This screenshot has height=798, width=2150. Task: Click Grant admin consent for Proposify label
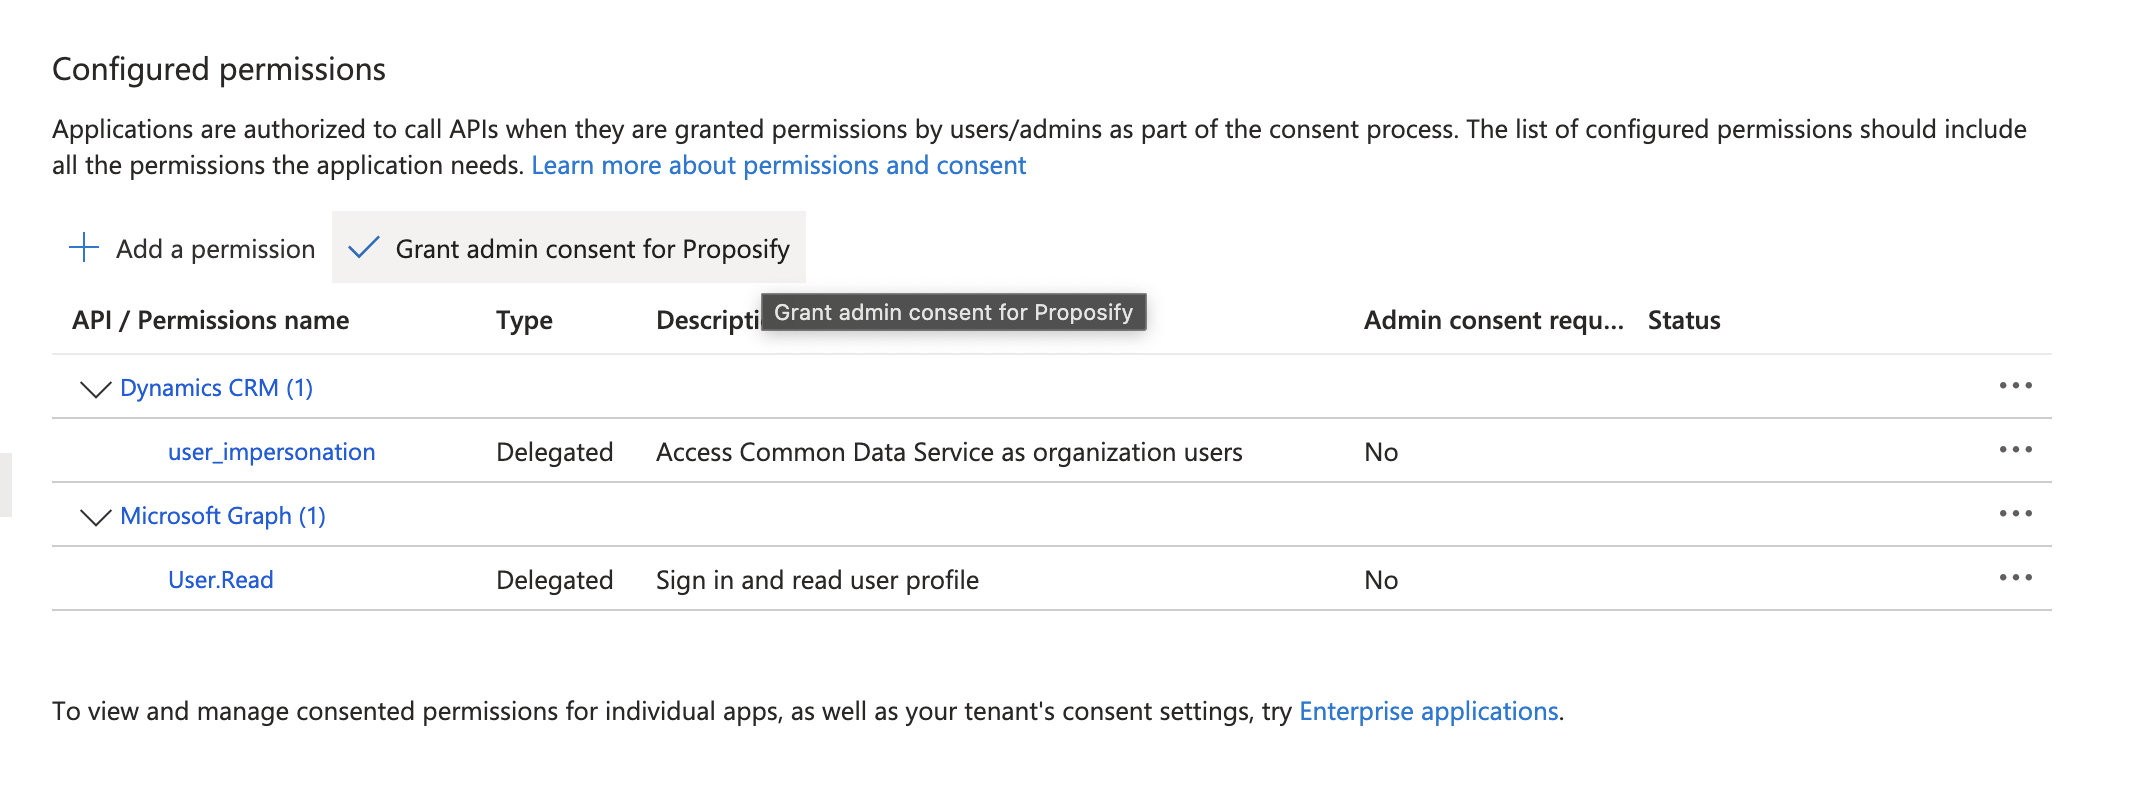point(592,249)
